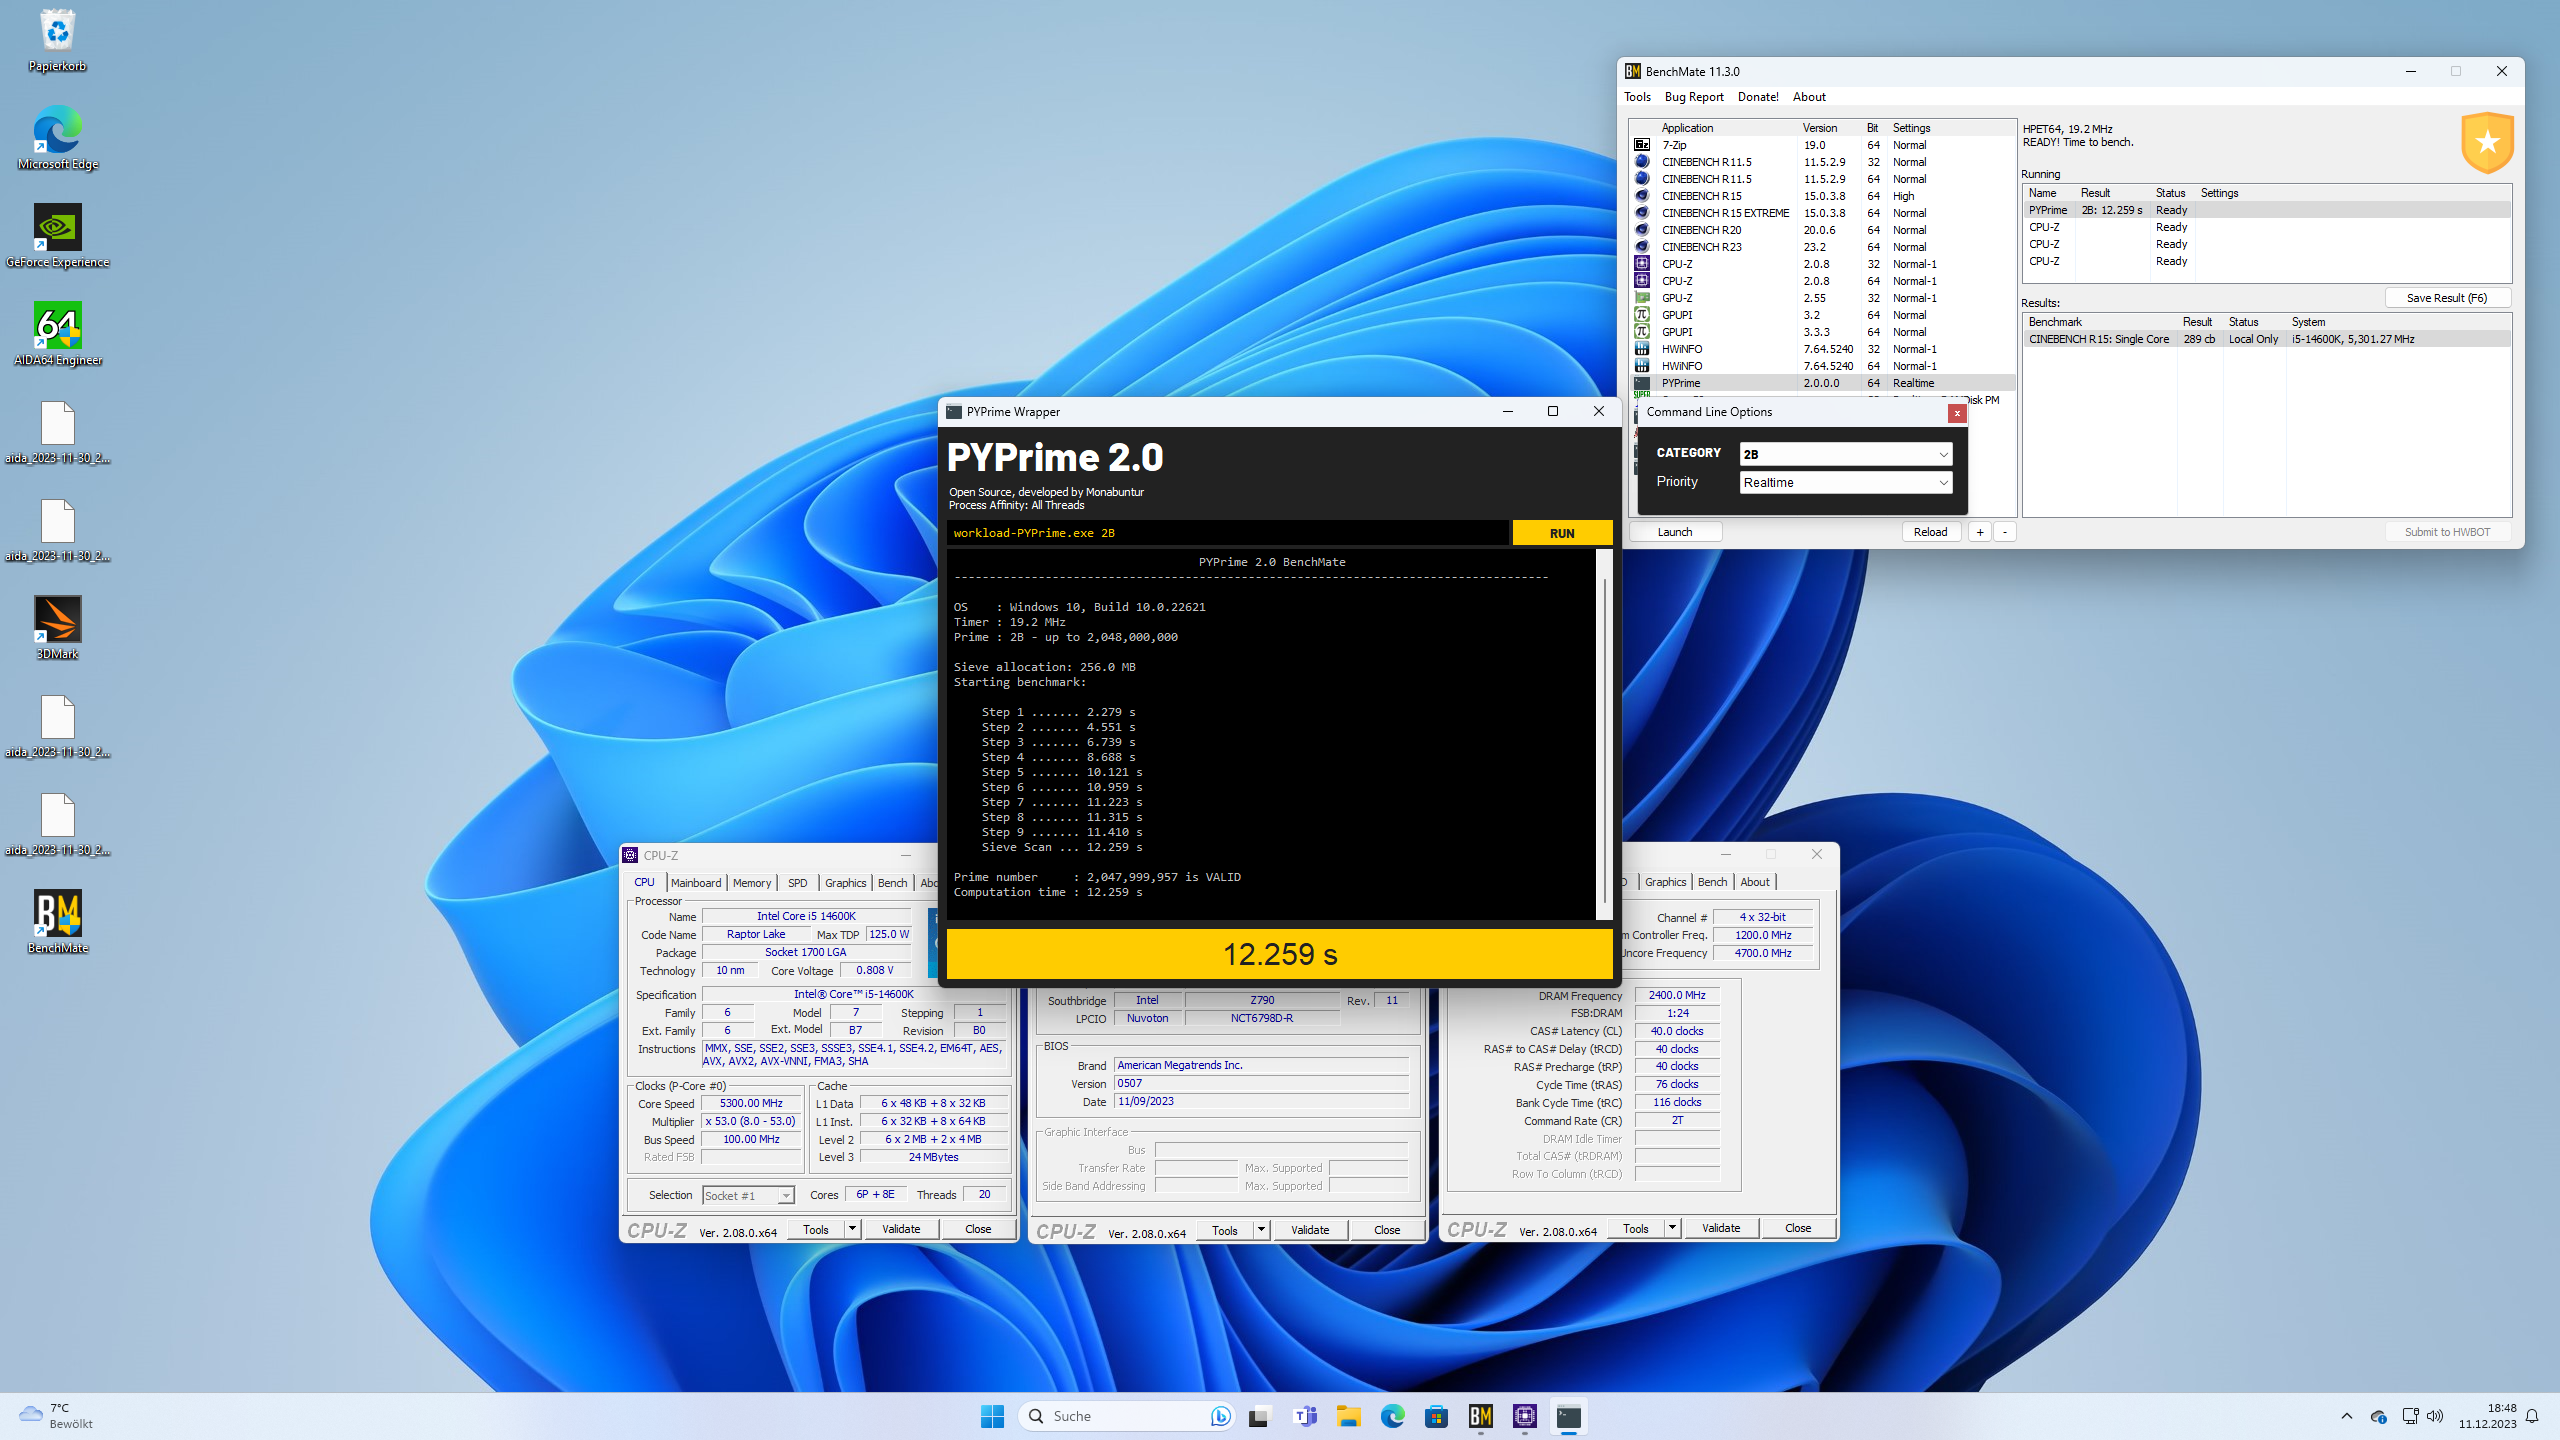This screenshot has width=2560, height=1440.
Task: Open the Bug Report menu in BenchMate
Action: 1694,96
